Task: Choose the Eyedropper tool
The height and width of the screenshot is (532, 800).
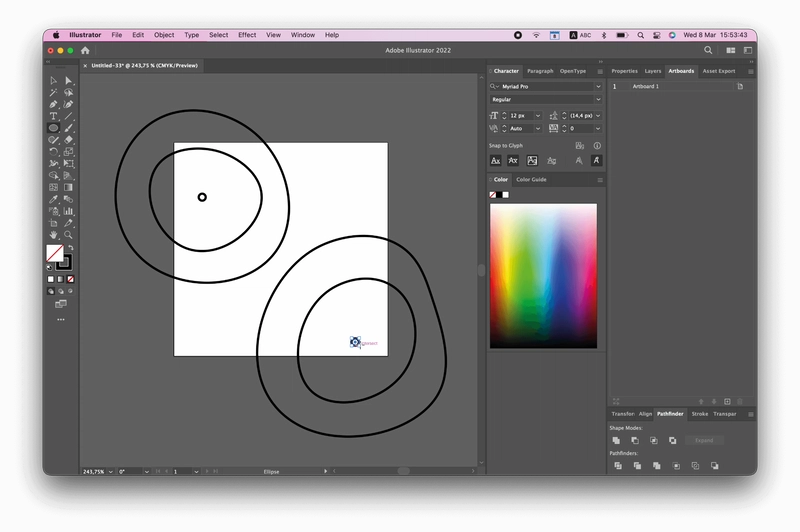Action: 53,199
